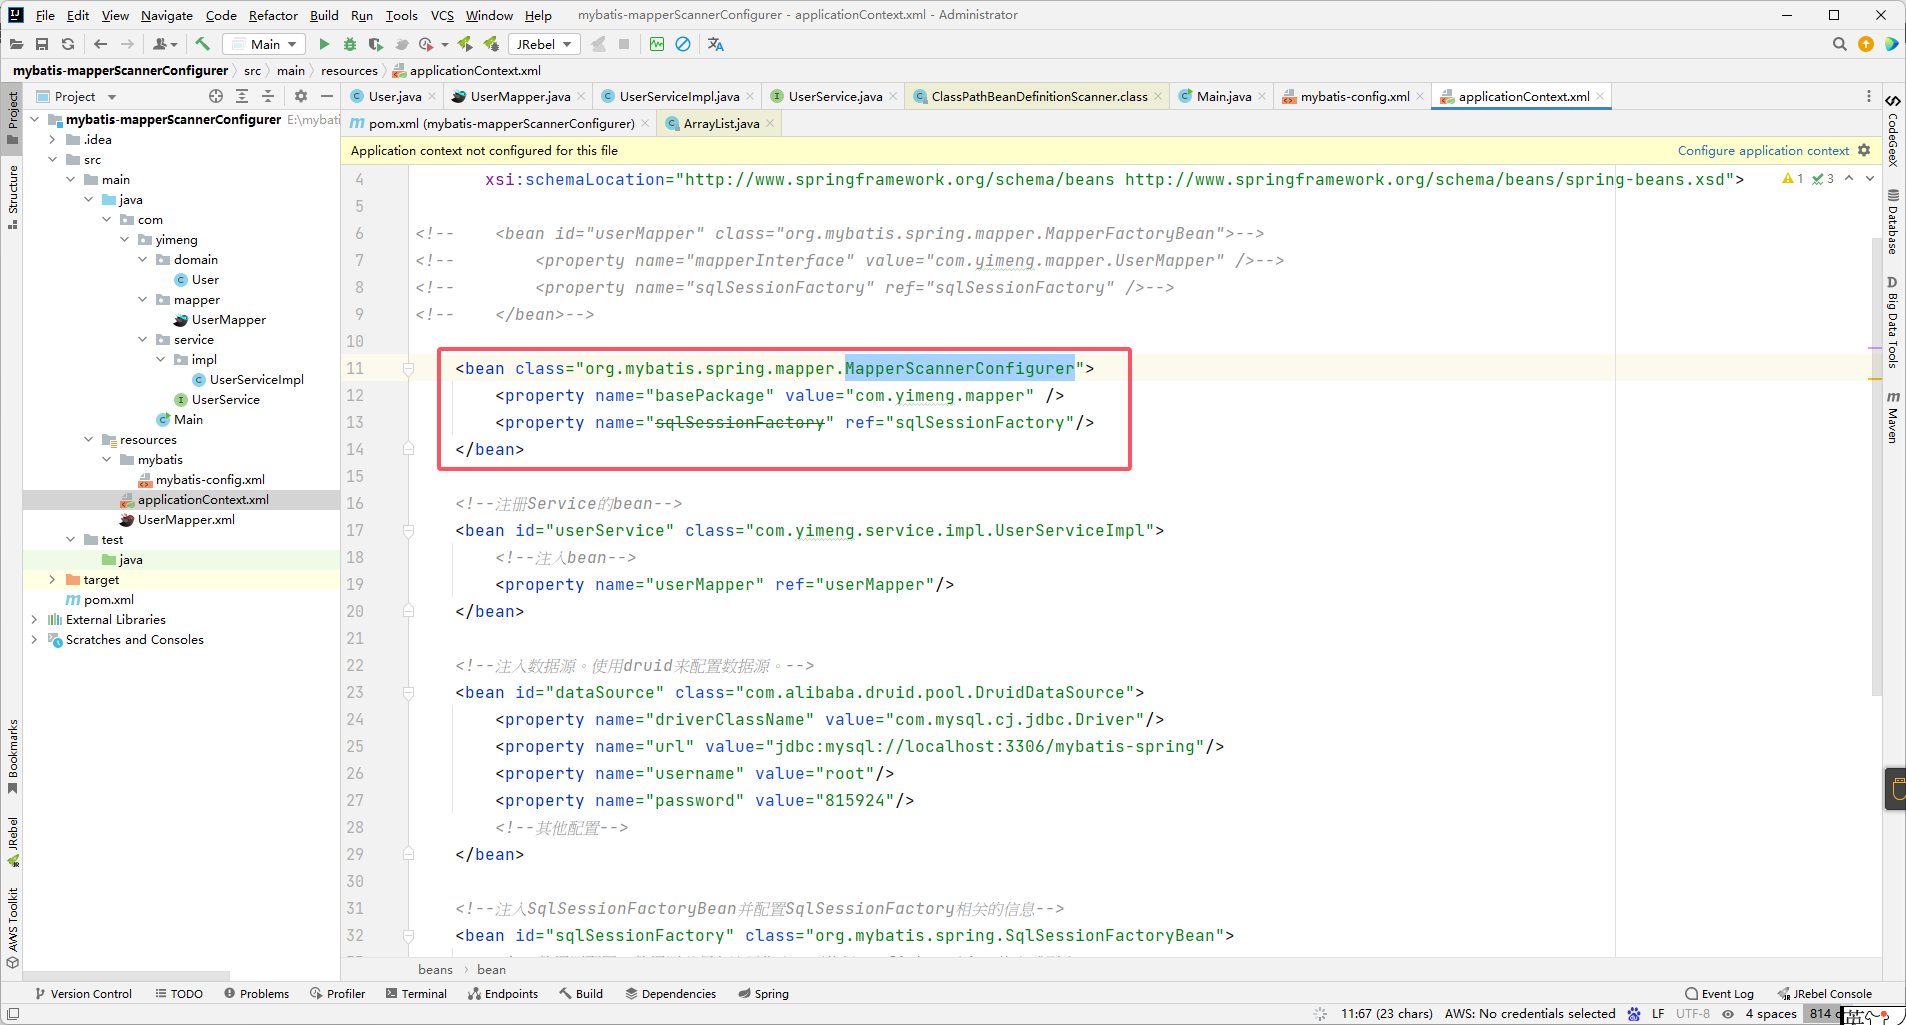
Task: Open Project panel gear options
Action: point(301,96)
